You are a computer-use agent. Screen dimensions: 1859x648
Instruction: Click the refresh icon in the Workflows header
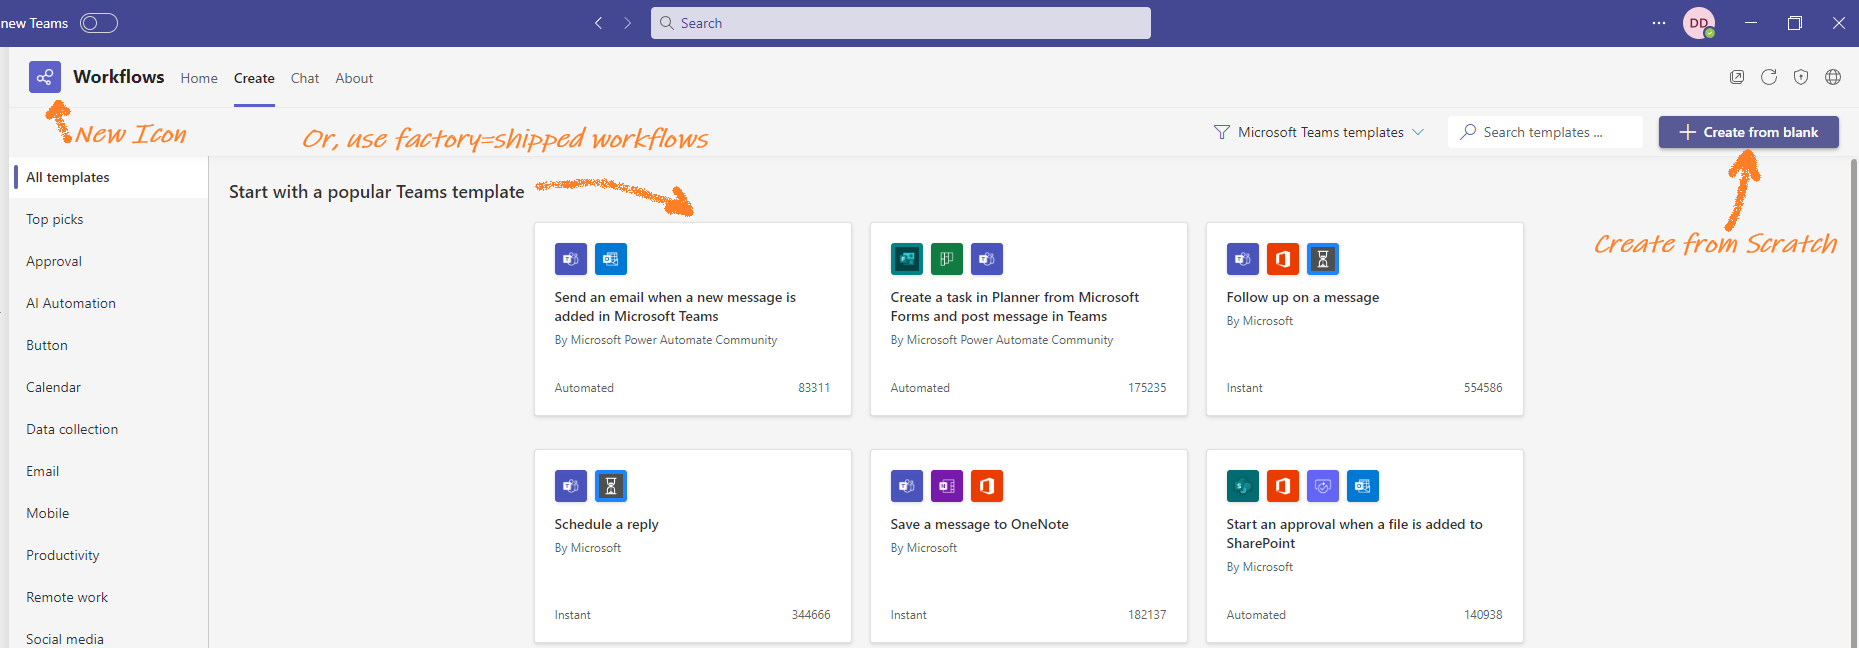[x=1769, y=77]
